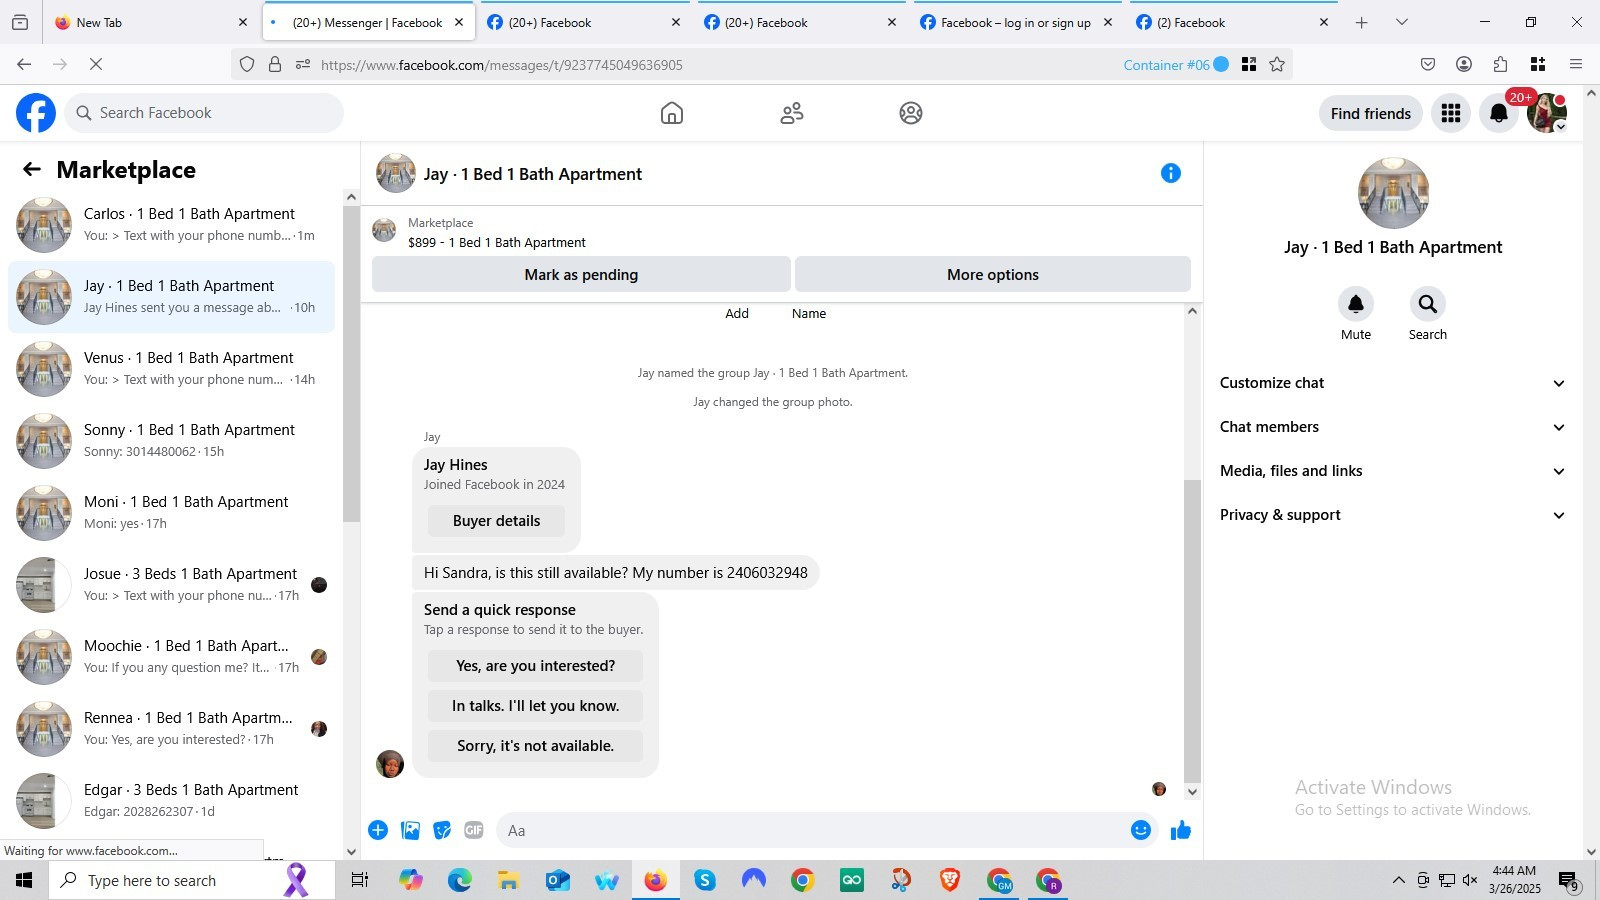Switch to Facebook – log in or sign up tab
1600x900 pixels.
click(x=1016, y=22)
